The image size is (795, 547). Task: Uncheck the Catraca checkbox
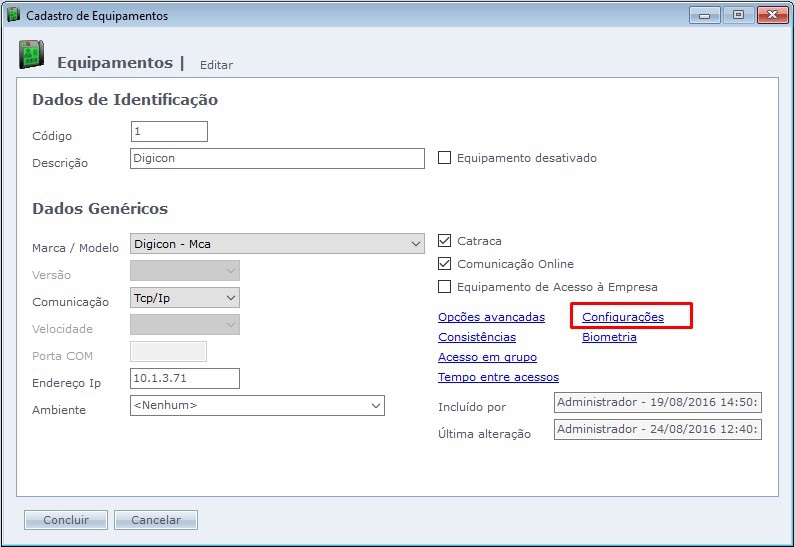click(445, 241)
